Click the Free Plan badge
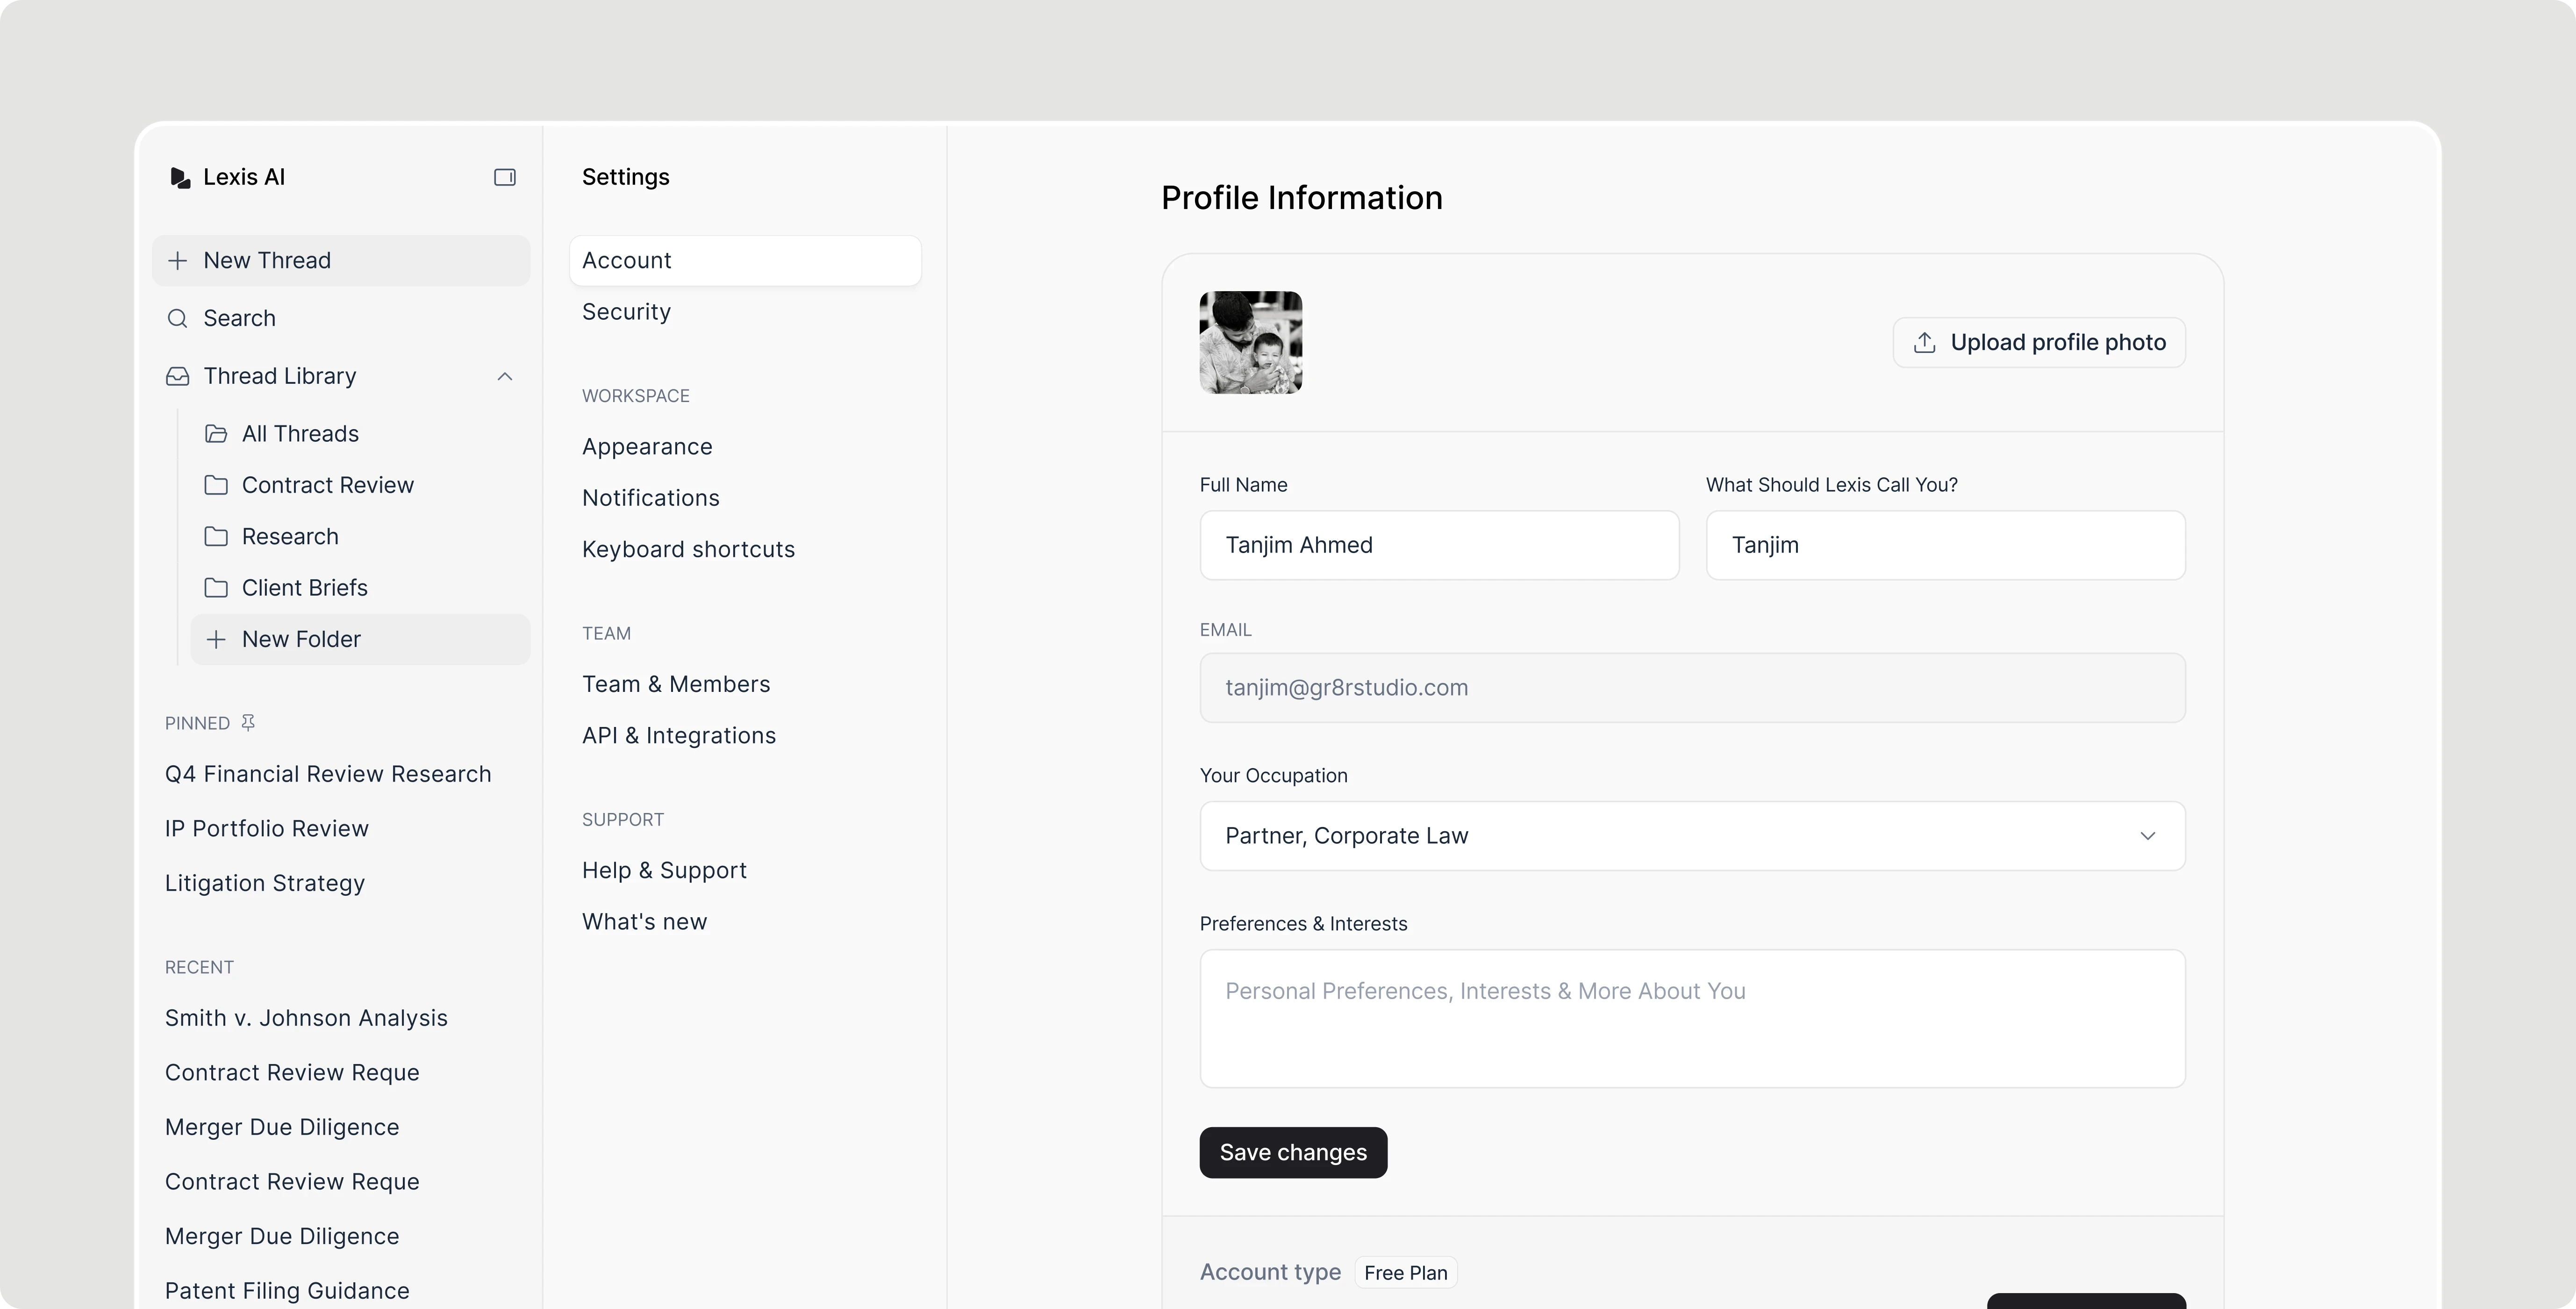This screenshot has height=1309, width=2576. (x=1405, y=1273)
